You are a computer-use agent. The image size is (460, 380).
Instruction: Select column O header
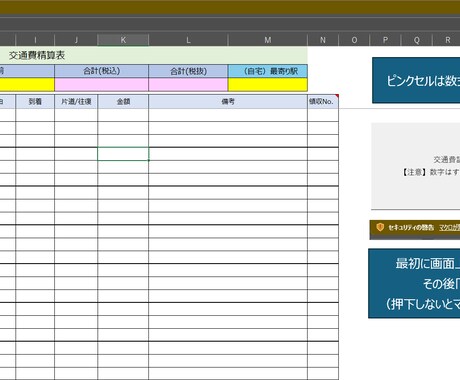click(x=354, y=40)
